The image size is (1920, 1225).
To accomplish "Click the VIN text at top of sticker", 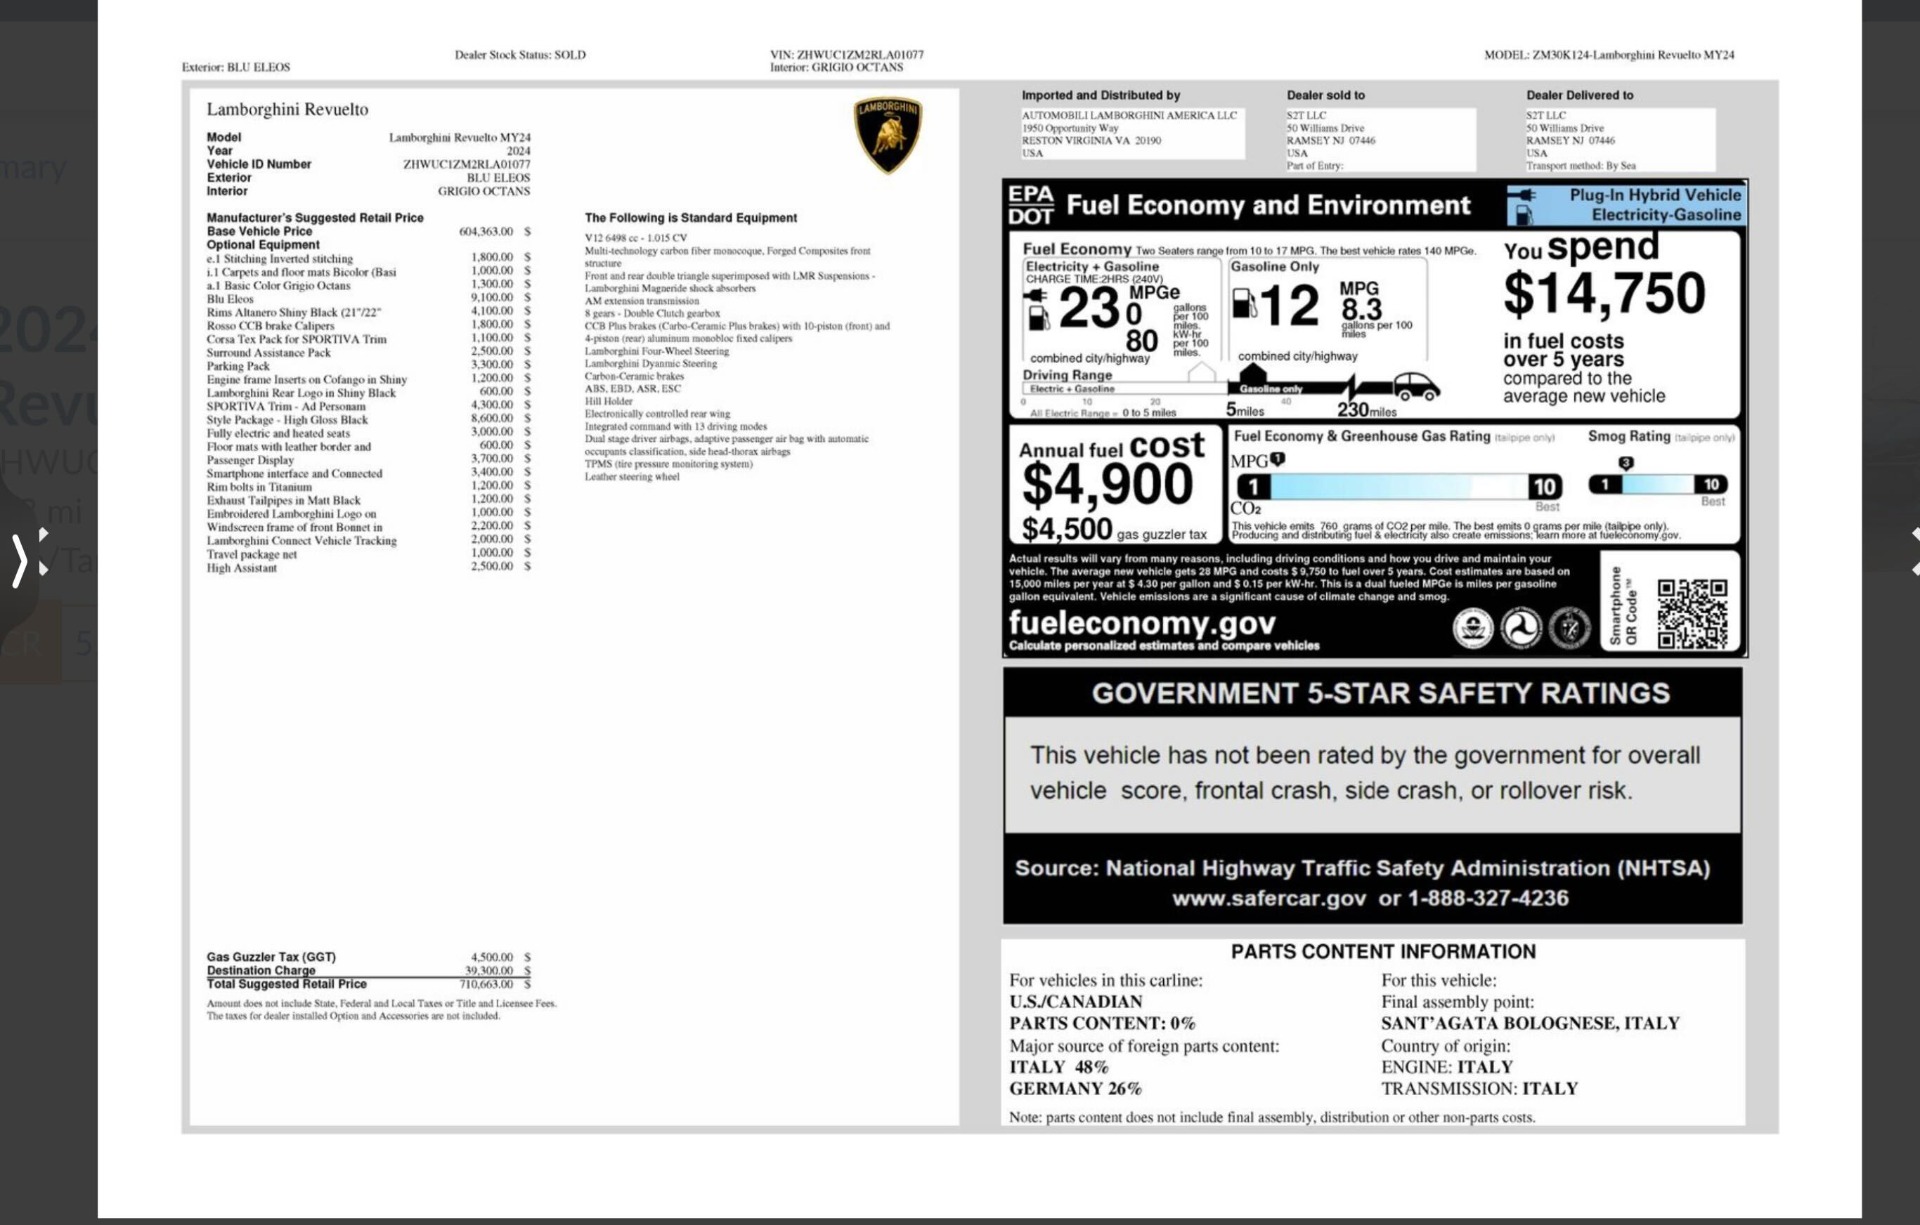I will tap(846, 55).
